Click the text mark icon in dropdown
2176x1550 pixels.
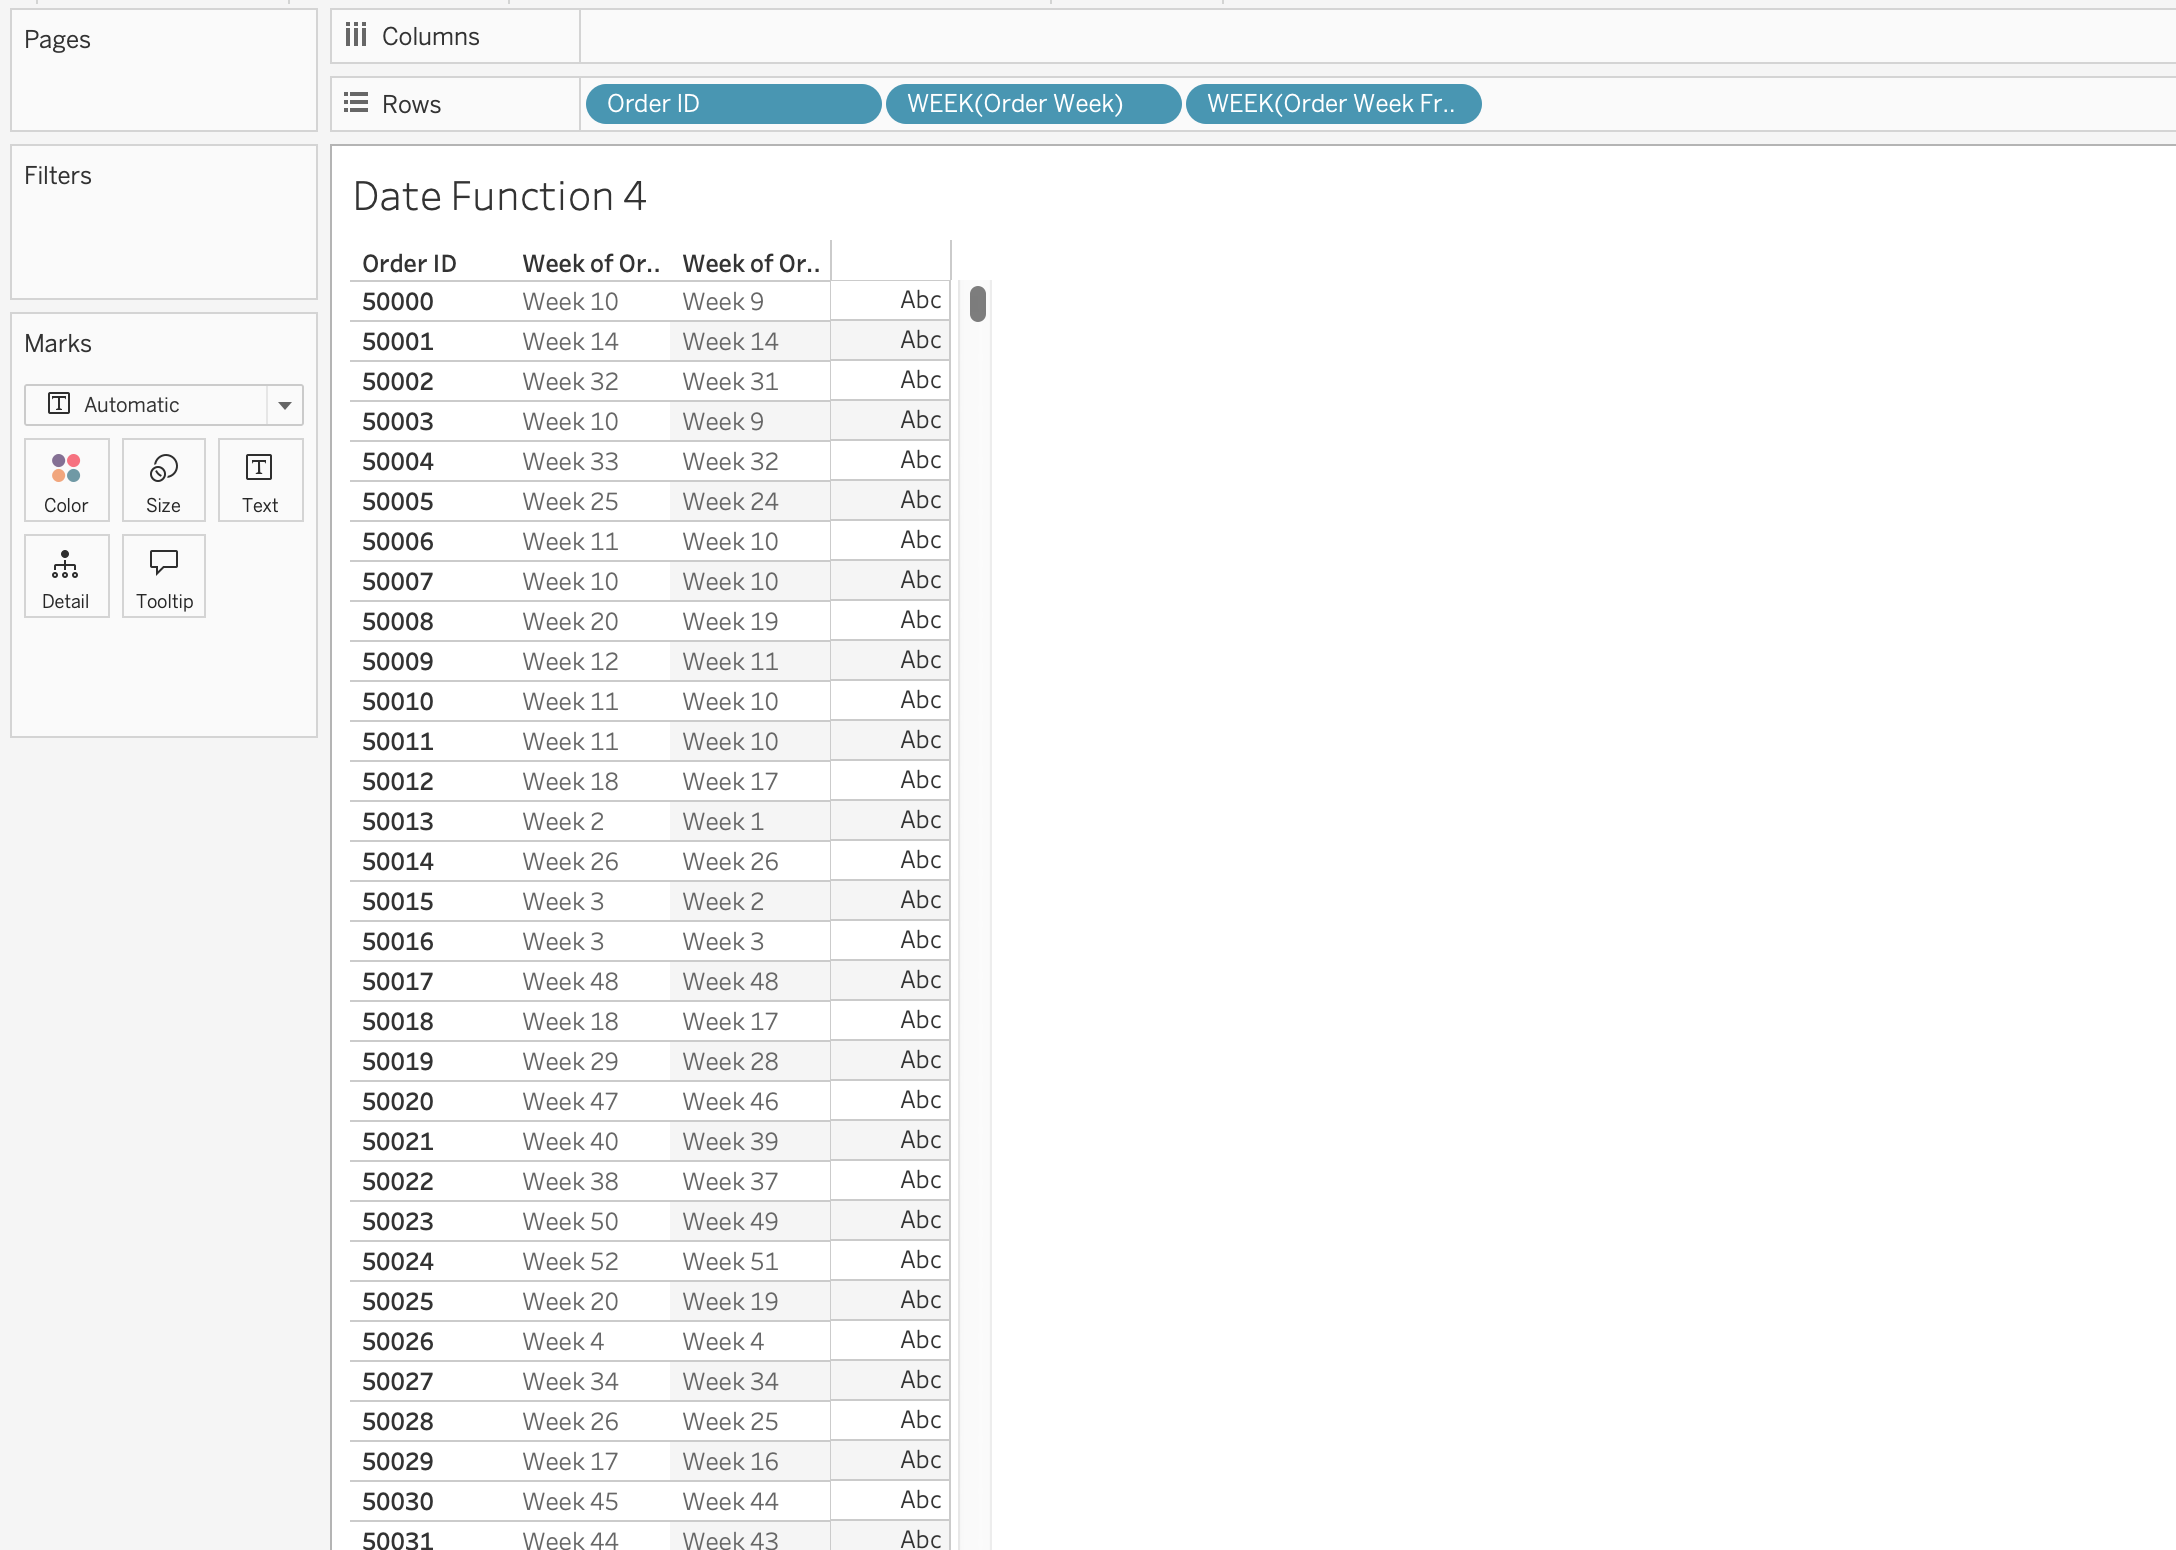click(x=60, y=404)
